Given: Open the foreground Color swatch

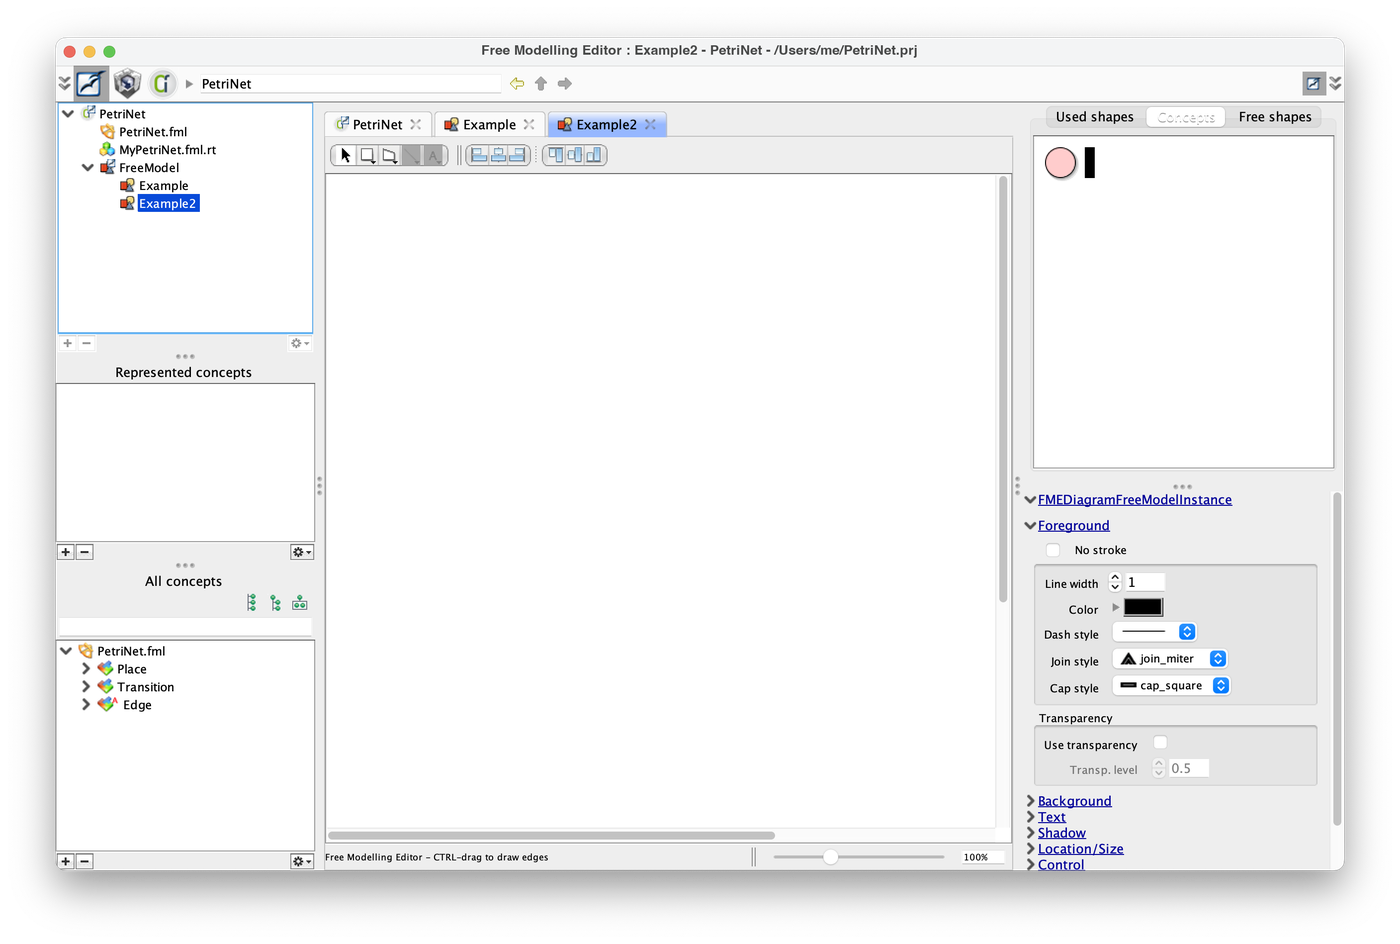Looking at the screenshot, I should (x=1143, y=607).
